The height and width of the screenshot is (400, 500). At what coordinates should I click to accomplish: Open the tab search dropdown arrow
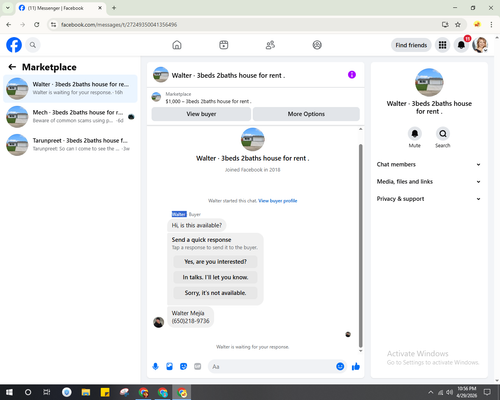coord(8,8)
